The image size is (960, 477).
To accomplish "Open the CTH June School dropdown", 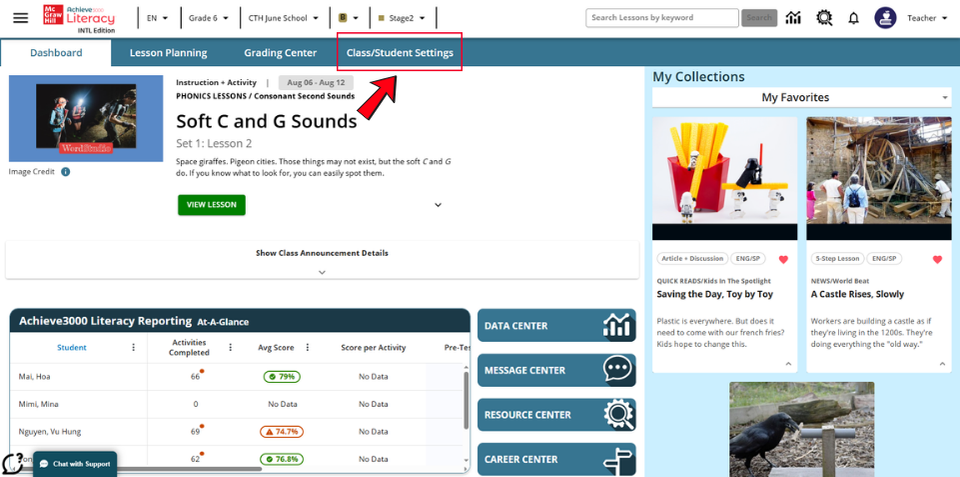I will [x=283, y=18].
